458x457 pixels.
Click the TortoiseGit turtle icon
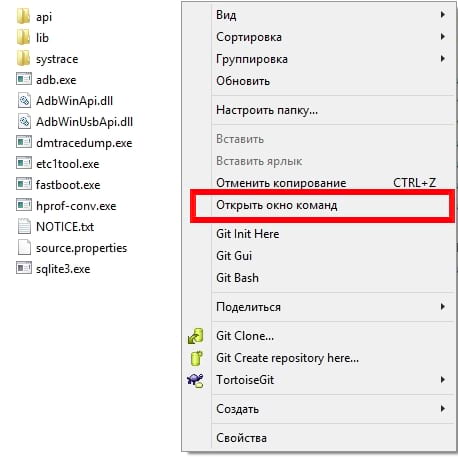(195, 380)
